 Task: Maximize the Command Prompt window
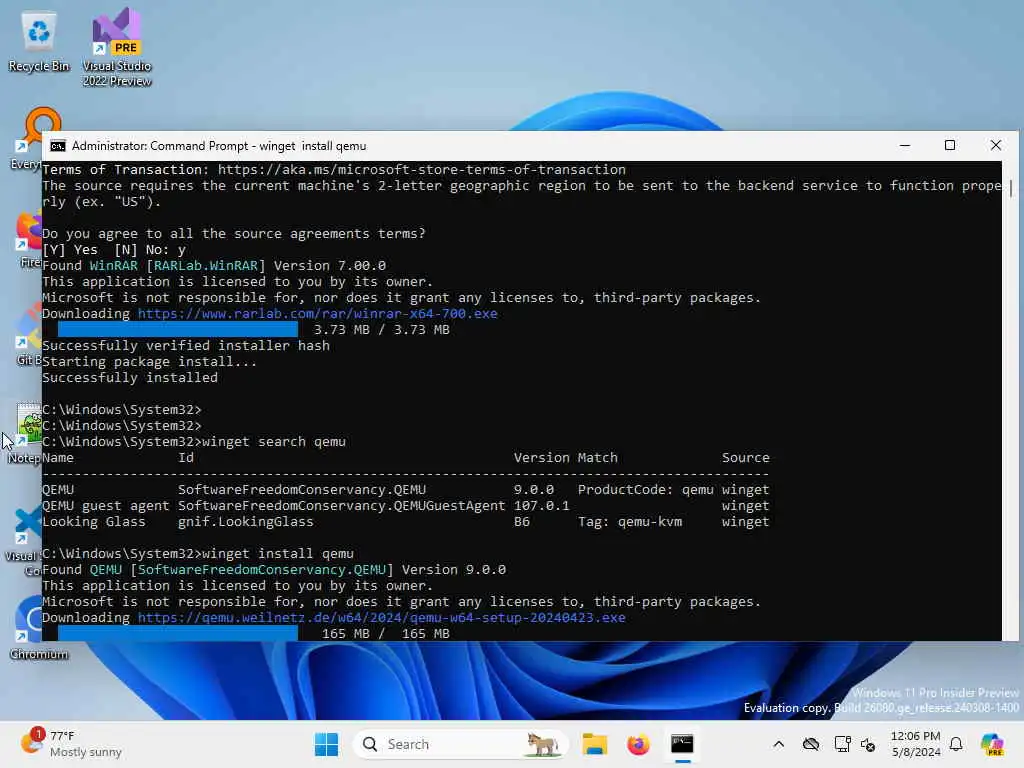tap(950, 146)
